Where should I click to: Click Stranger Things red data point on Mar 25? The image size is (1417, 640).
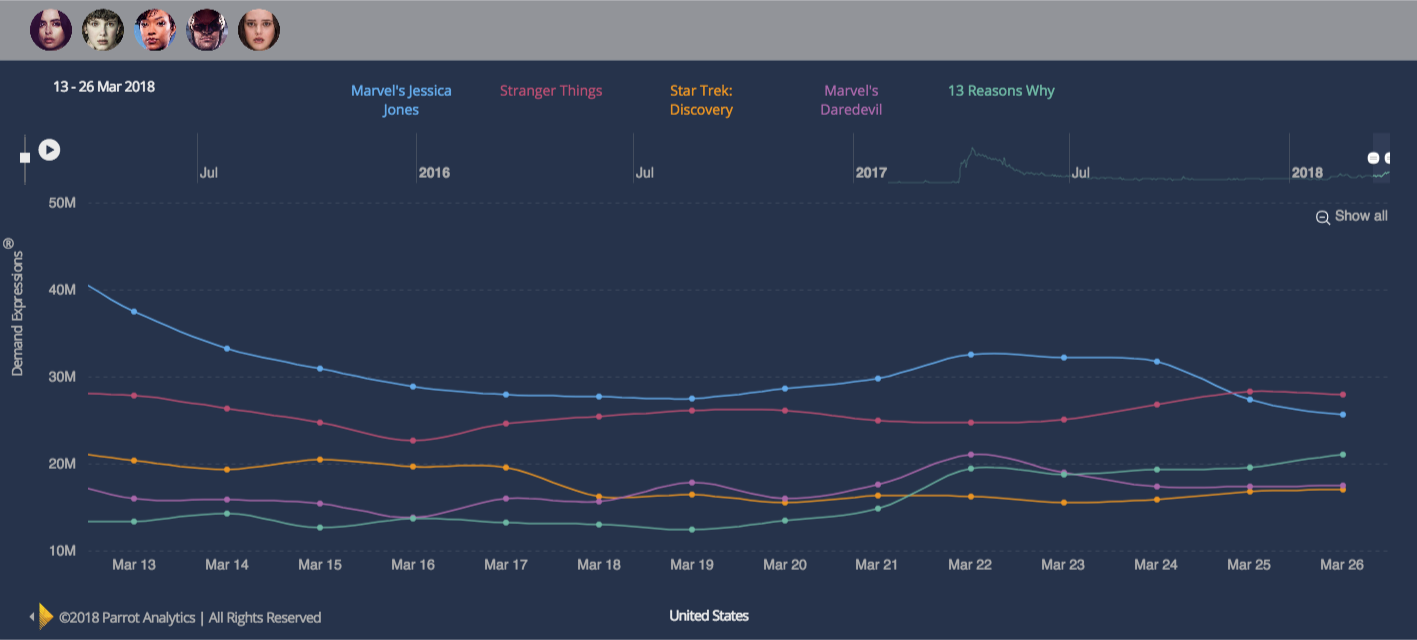point(1249,392)
